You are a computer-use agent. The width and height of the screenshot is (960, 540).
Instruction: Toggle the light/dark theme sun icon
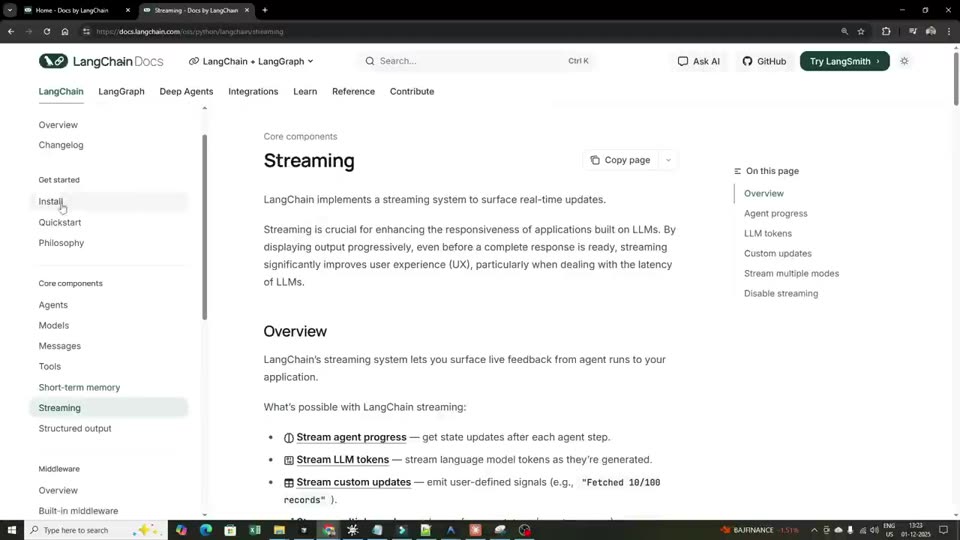pos(904,61)
